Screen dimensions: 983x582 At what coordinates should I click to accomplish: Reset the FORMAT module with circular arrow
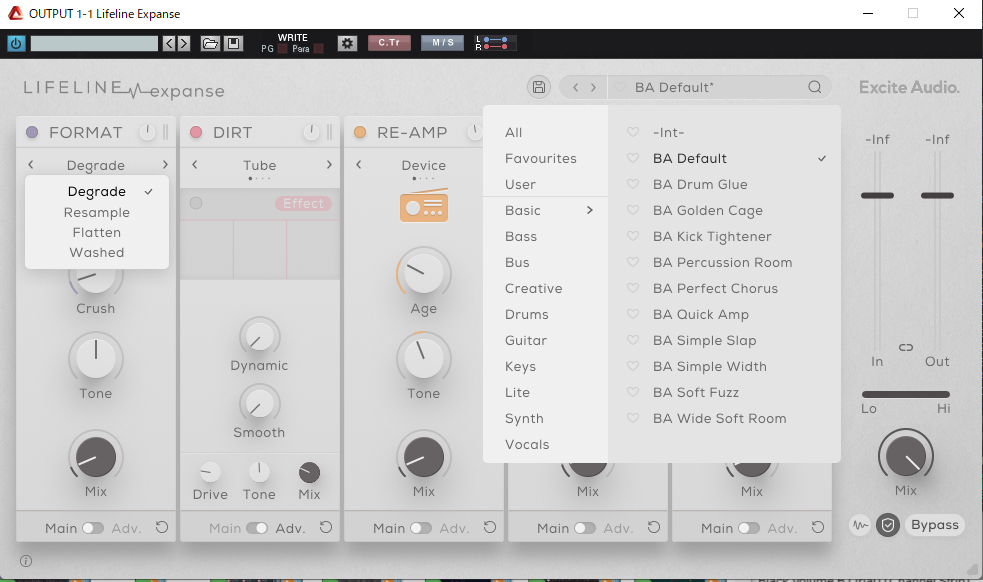162,527
